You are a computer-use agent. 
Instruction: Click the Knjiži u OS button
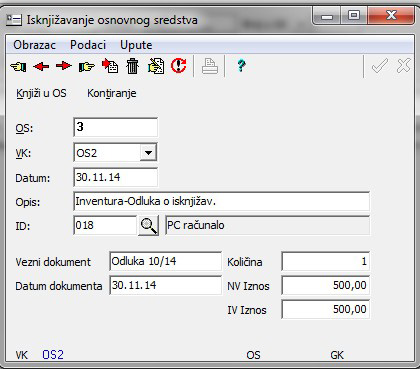(41, 93)
